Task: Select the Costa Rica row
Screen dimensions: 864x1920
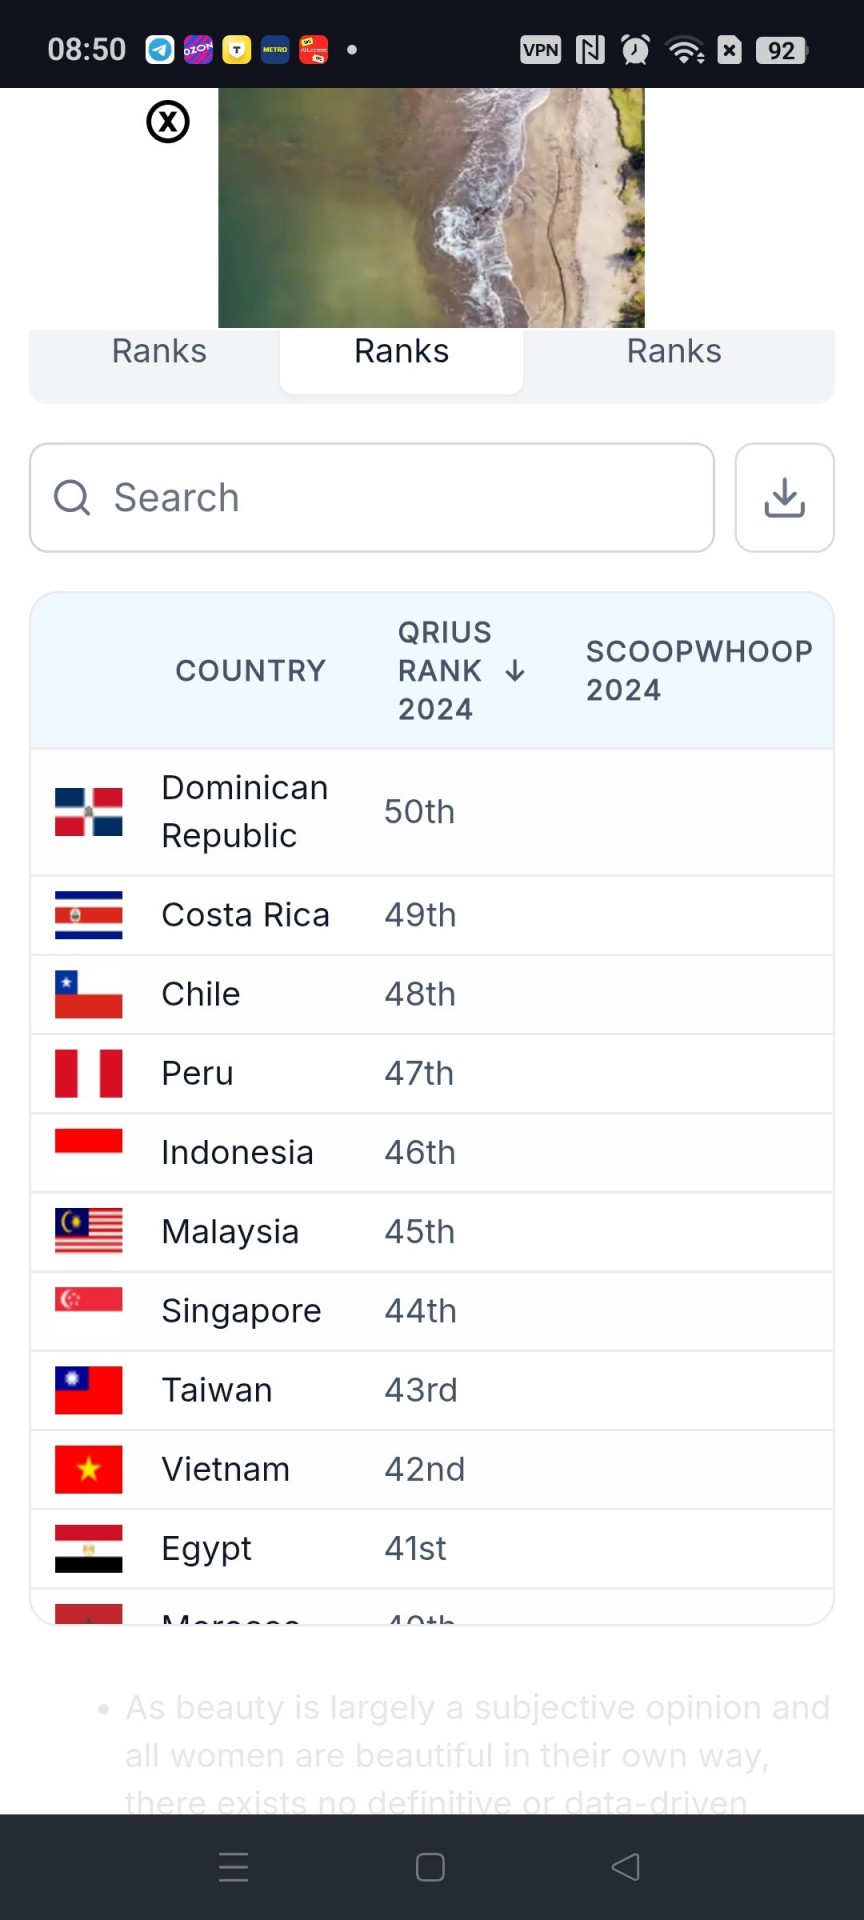Action: click(432, 915)
